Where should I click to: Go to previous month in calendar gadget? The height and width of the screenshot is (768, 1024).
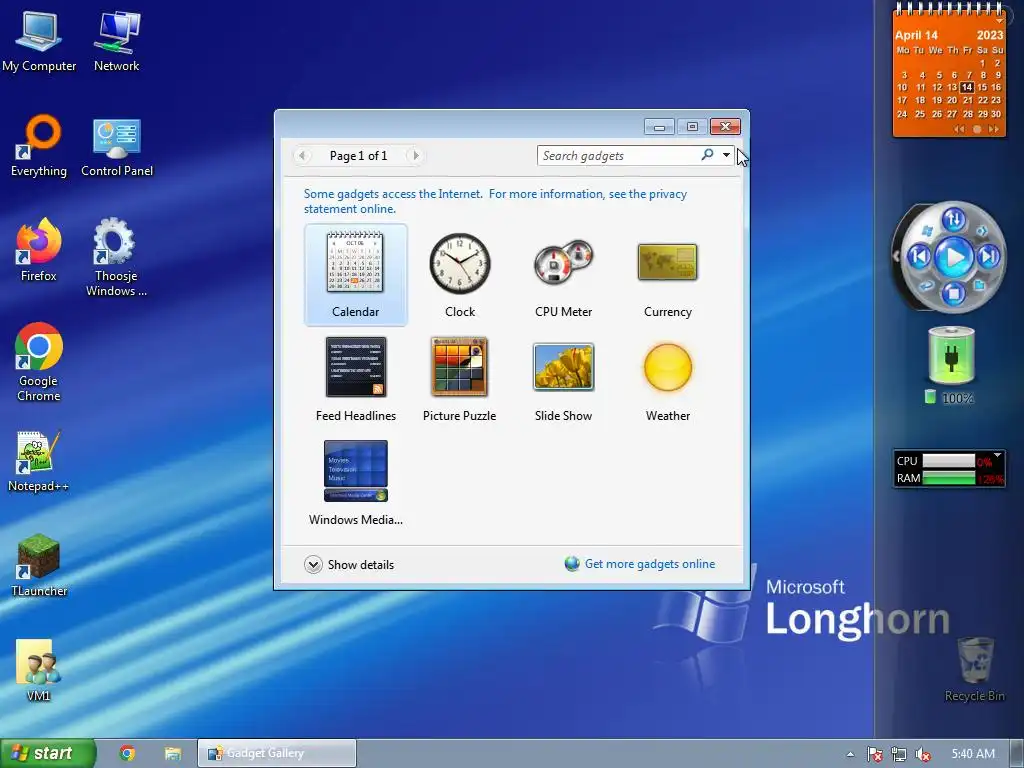(959, 129)
